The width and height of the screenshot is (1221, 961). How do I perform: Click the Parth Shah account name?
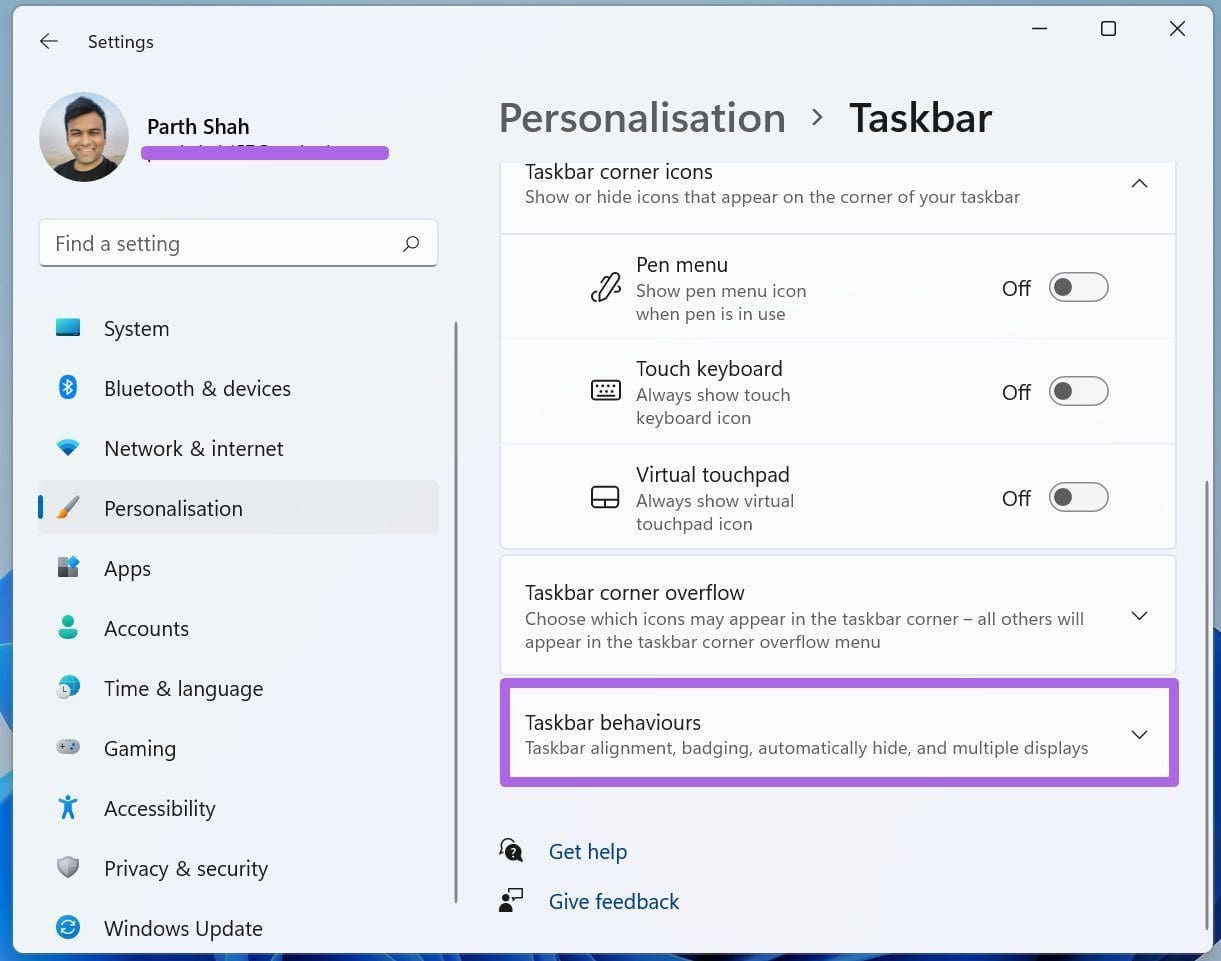pos(198,126)
